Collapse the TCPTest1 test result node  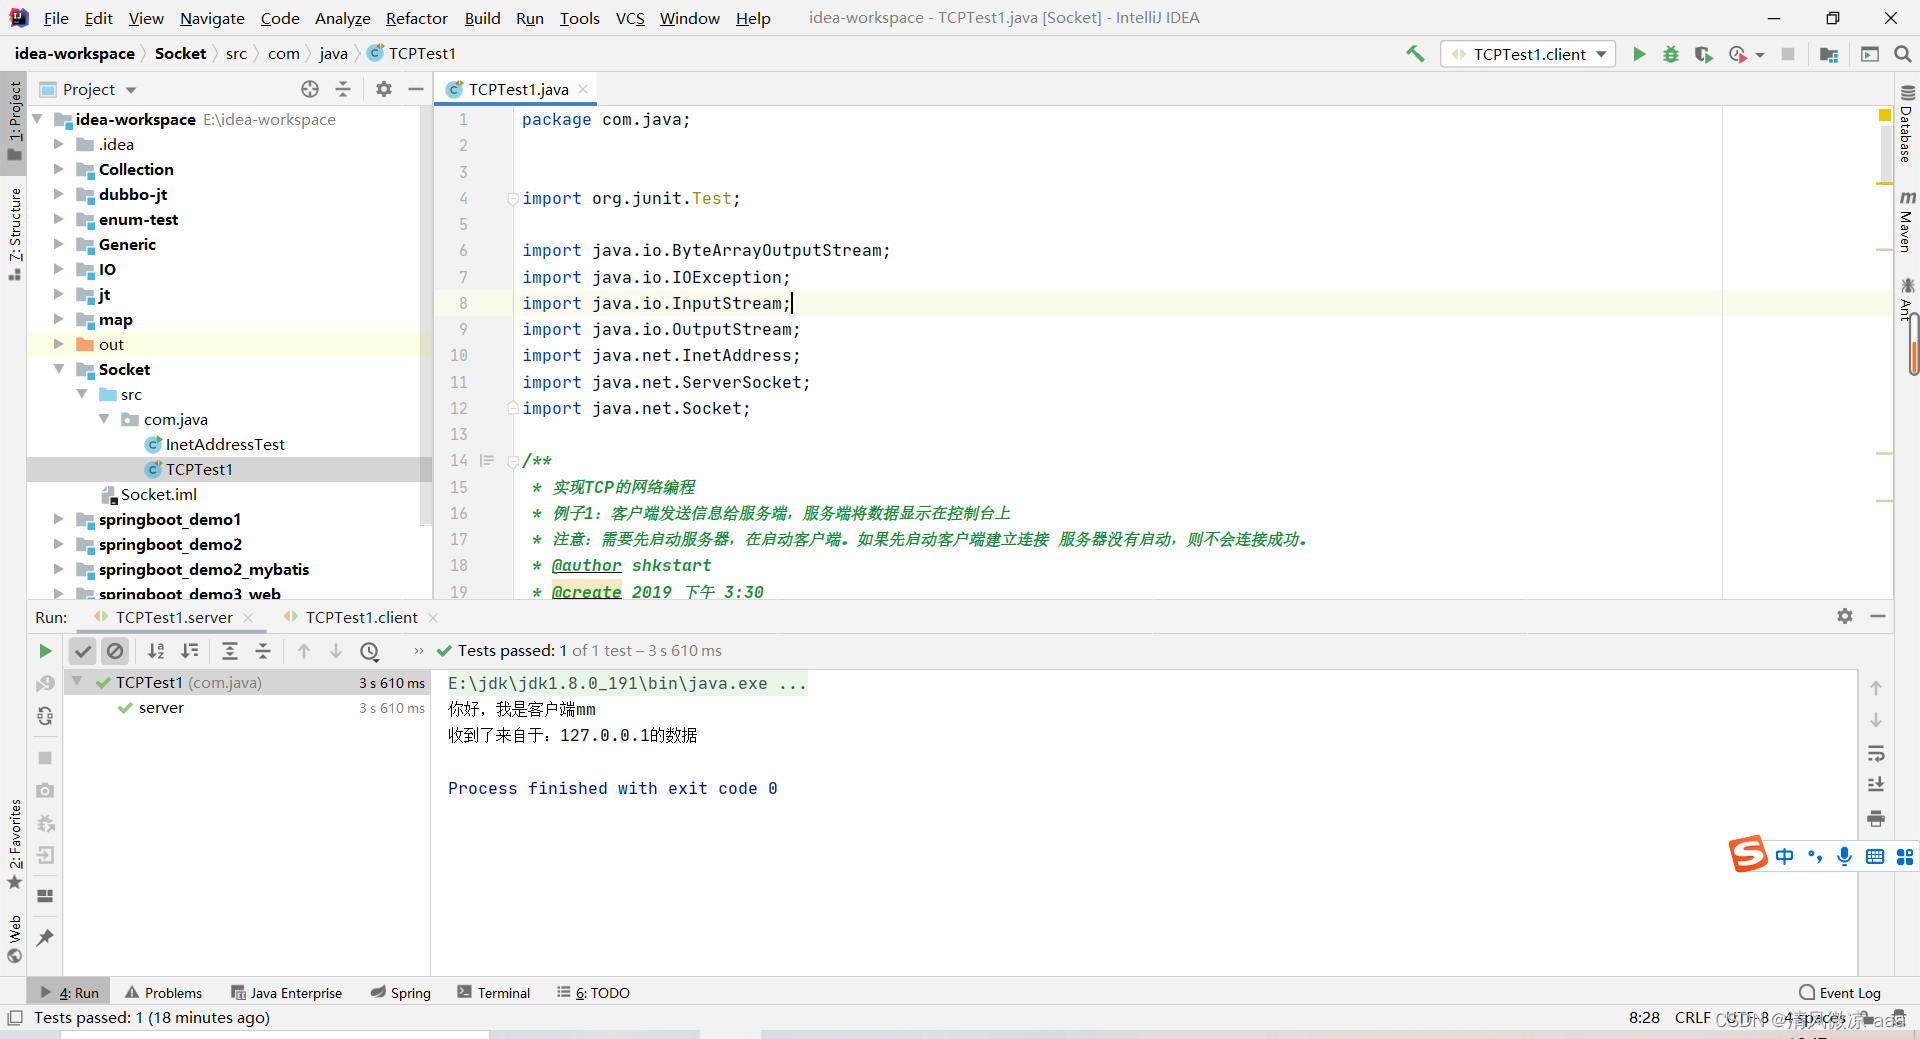[77, 682]
